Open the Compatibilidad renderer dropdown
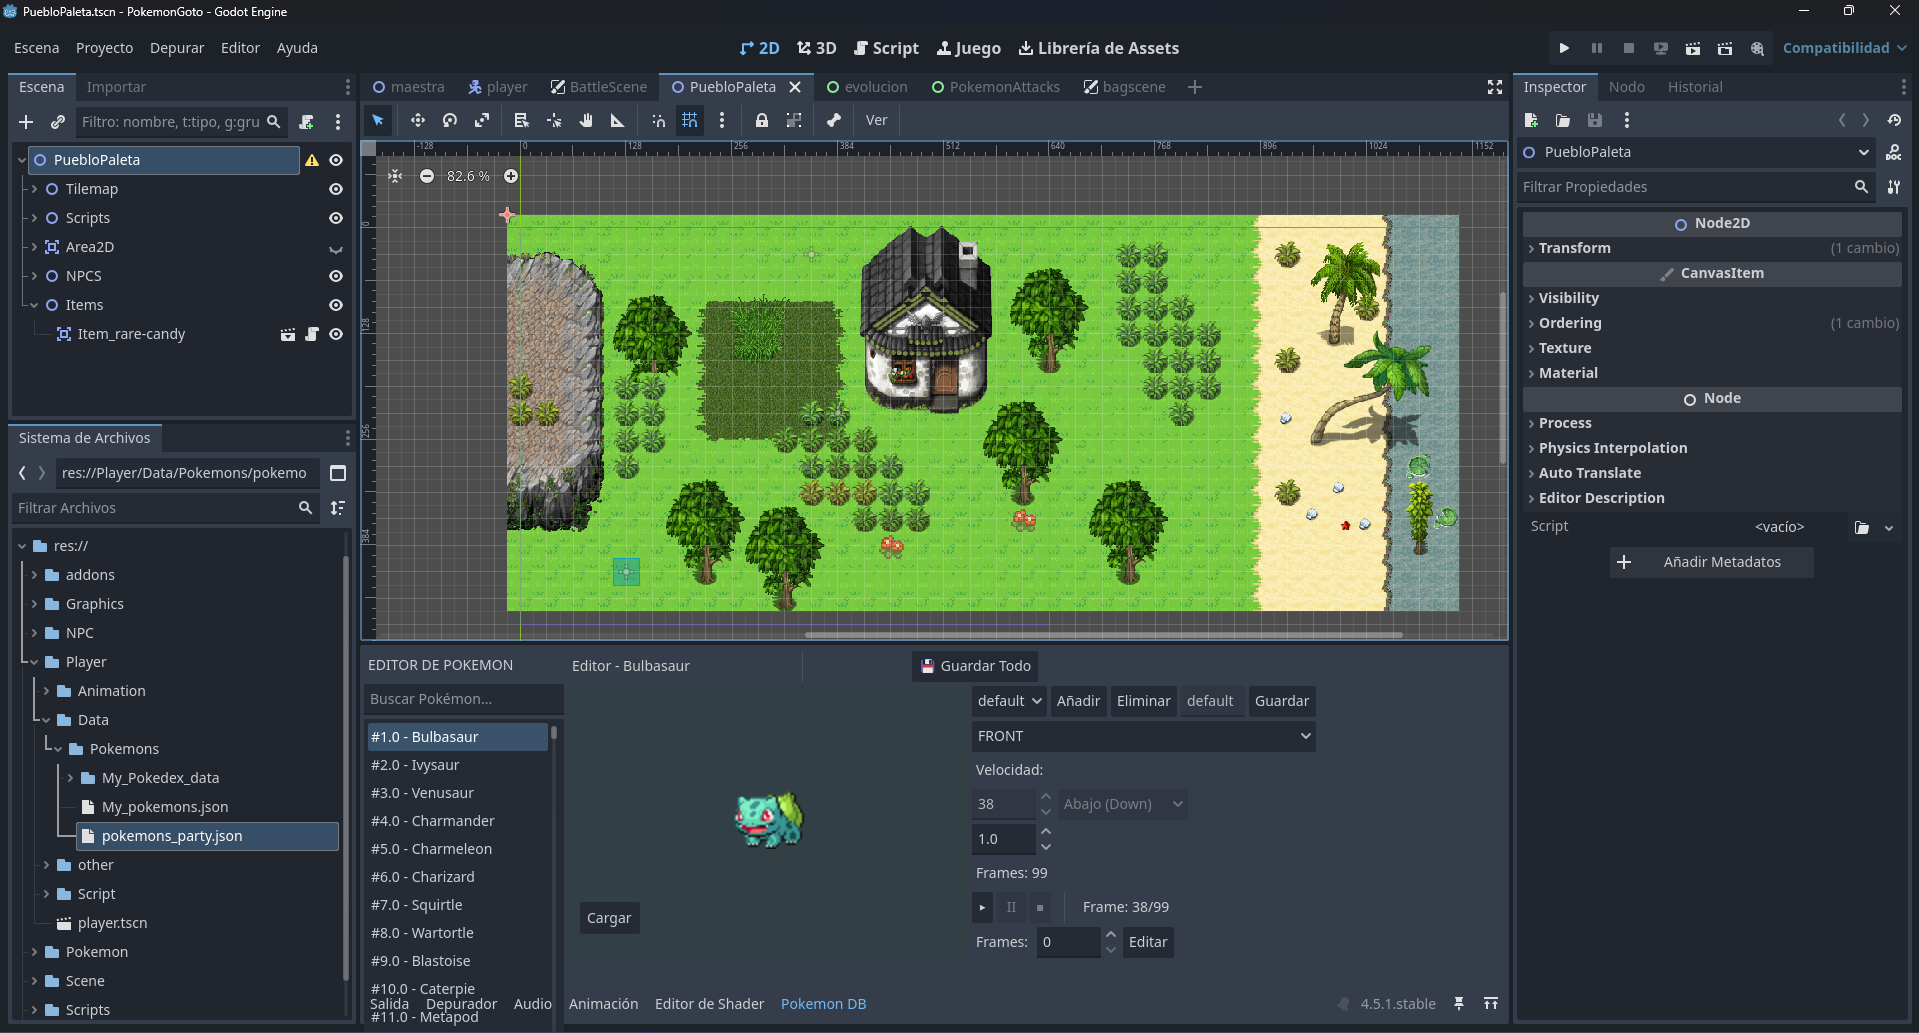1919x1033 pixels. 1844,48
